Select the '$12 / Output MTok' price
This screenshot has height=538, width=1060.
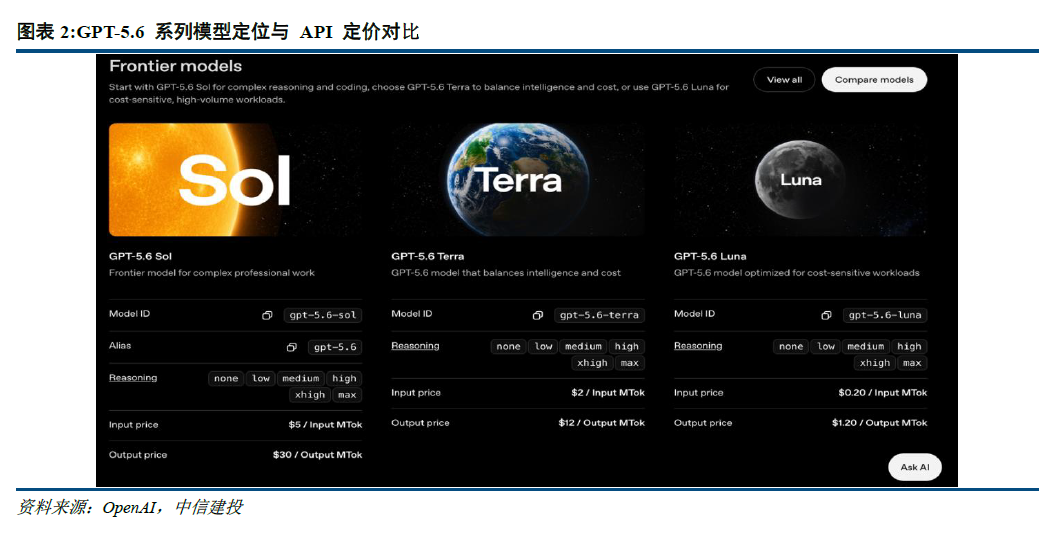point(601,423)
